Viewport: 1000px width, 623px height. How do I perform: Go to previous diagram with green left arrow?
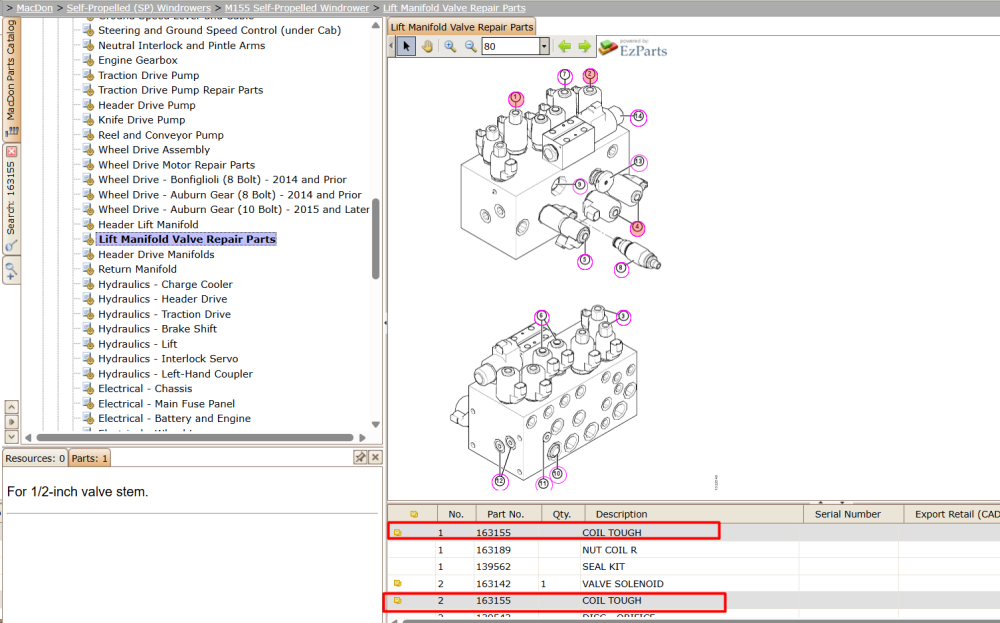point(564,46)
